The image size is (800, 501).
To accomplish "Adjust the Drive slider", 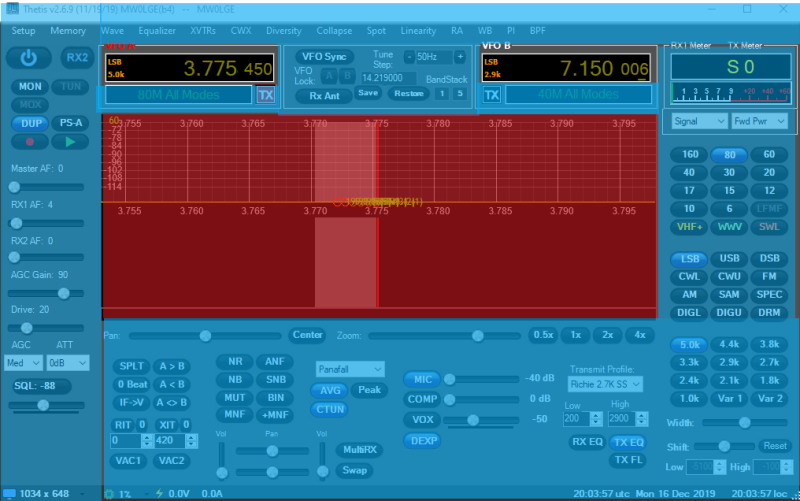I will pyautogui.click(x=46, y=328).
